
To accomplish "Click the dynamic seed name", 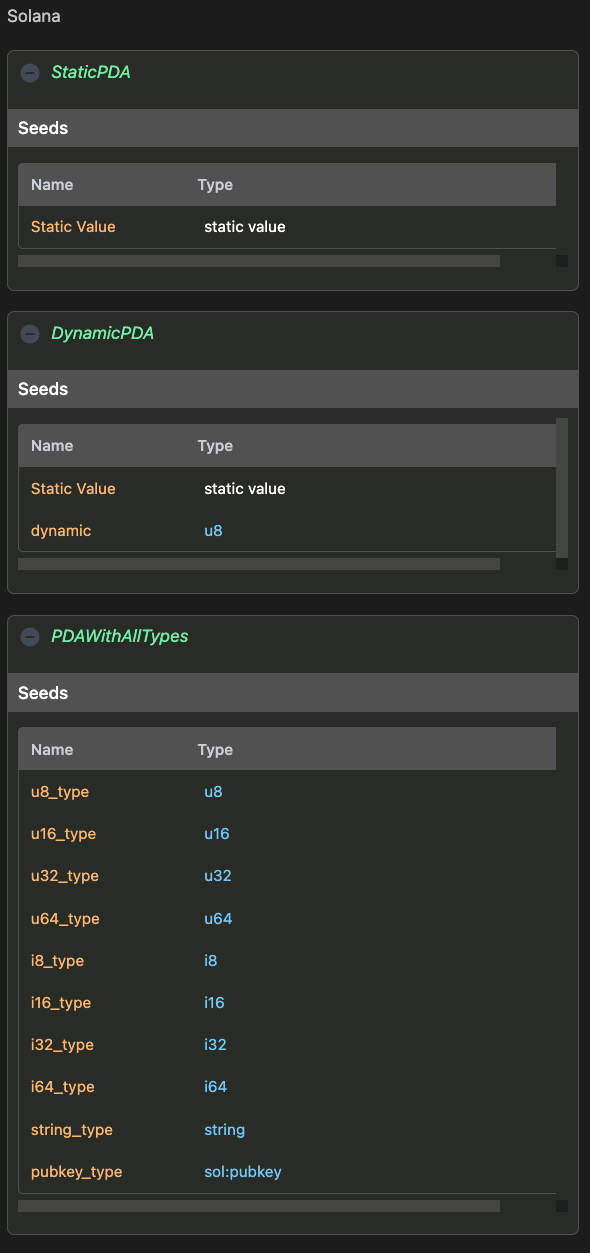I will click(x=60, y=531).
